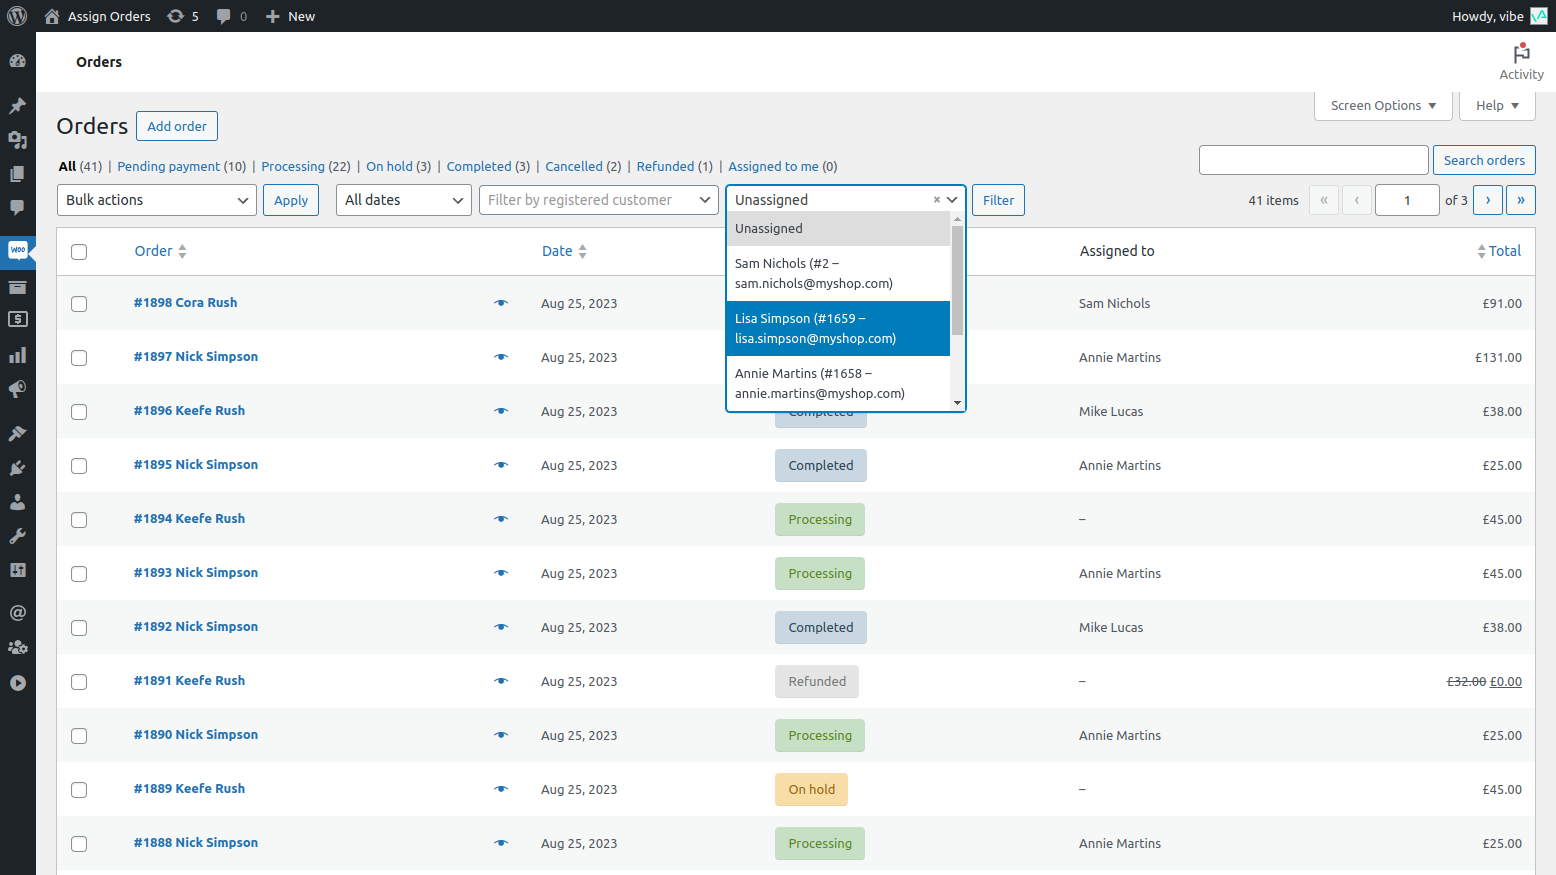Open the Plugins plug sidebar icon
Viewport: 1556px width, 875px height.
tap(17, 466)
